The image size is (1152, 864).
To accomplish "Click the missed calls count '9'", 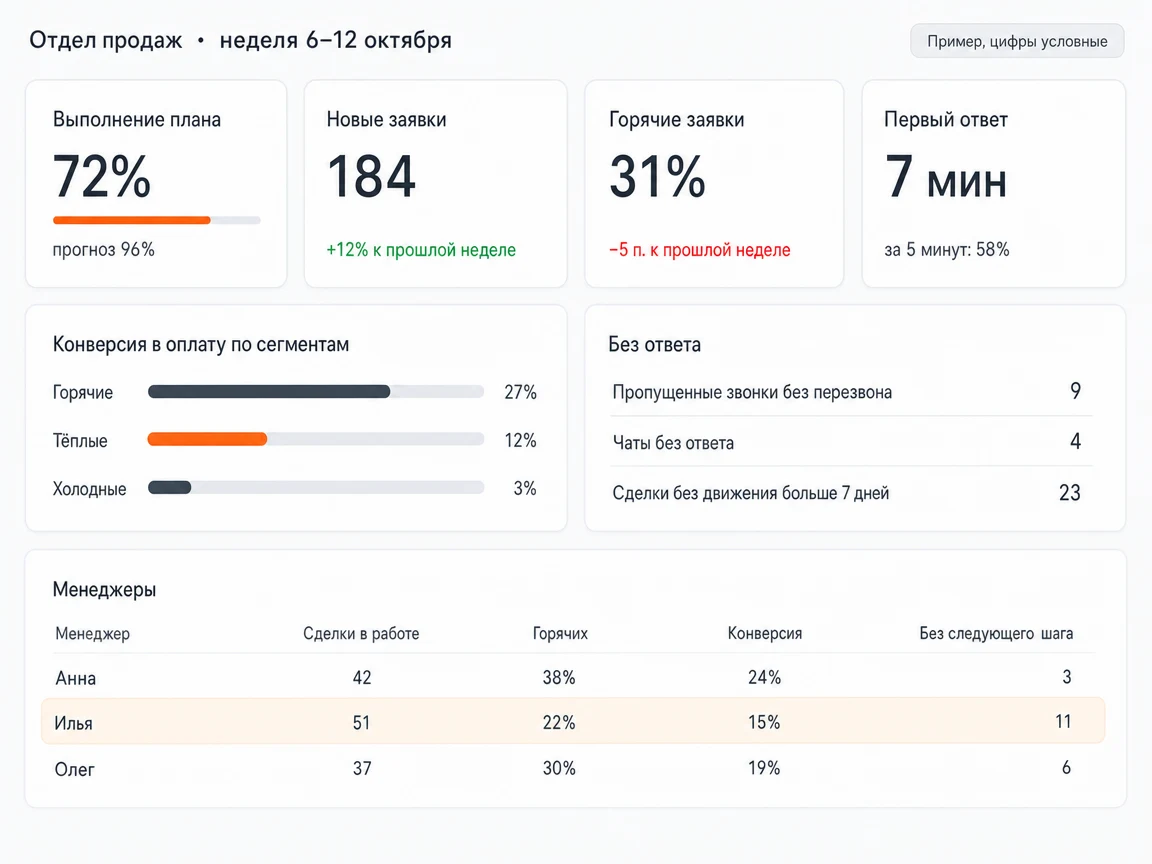I will 1076,391.
